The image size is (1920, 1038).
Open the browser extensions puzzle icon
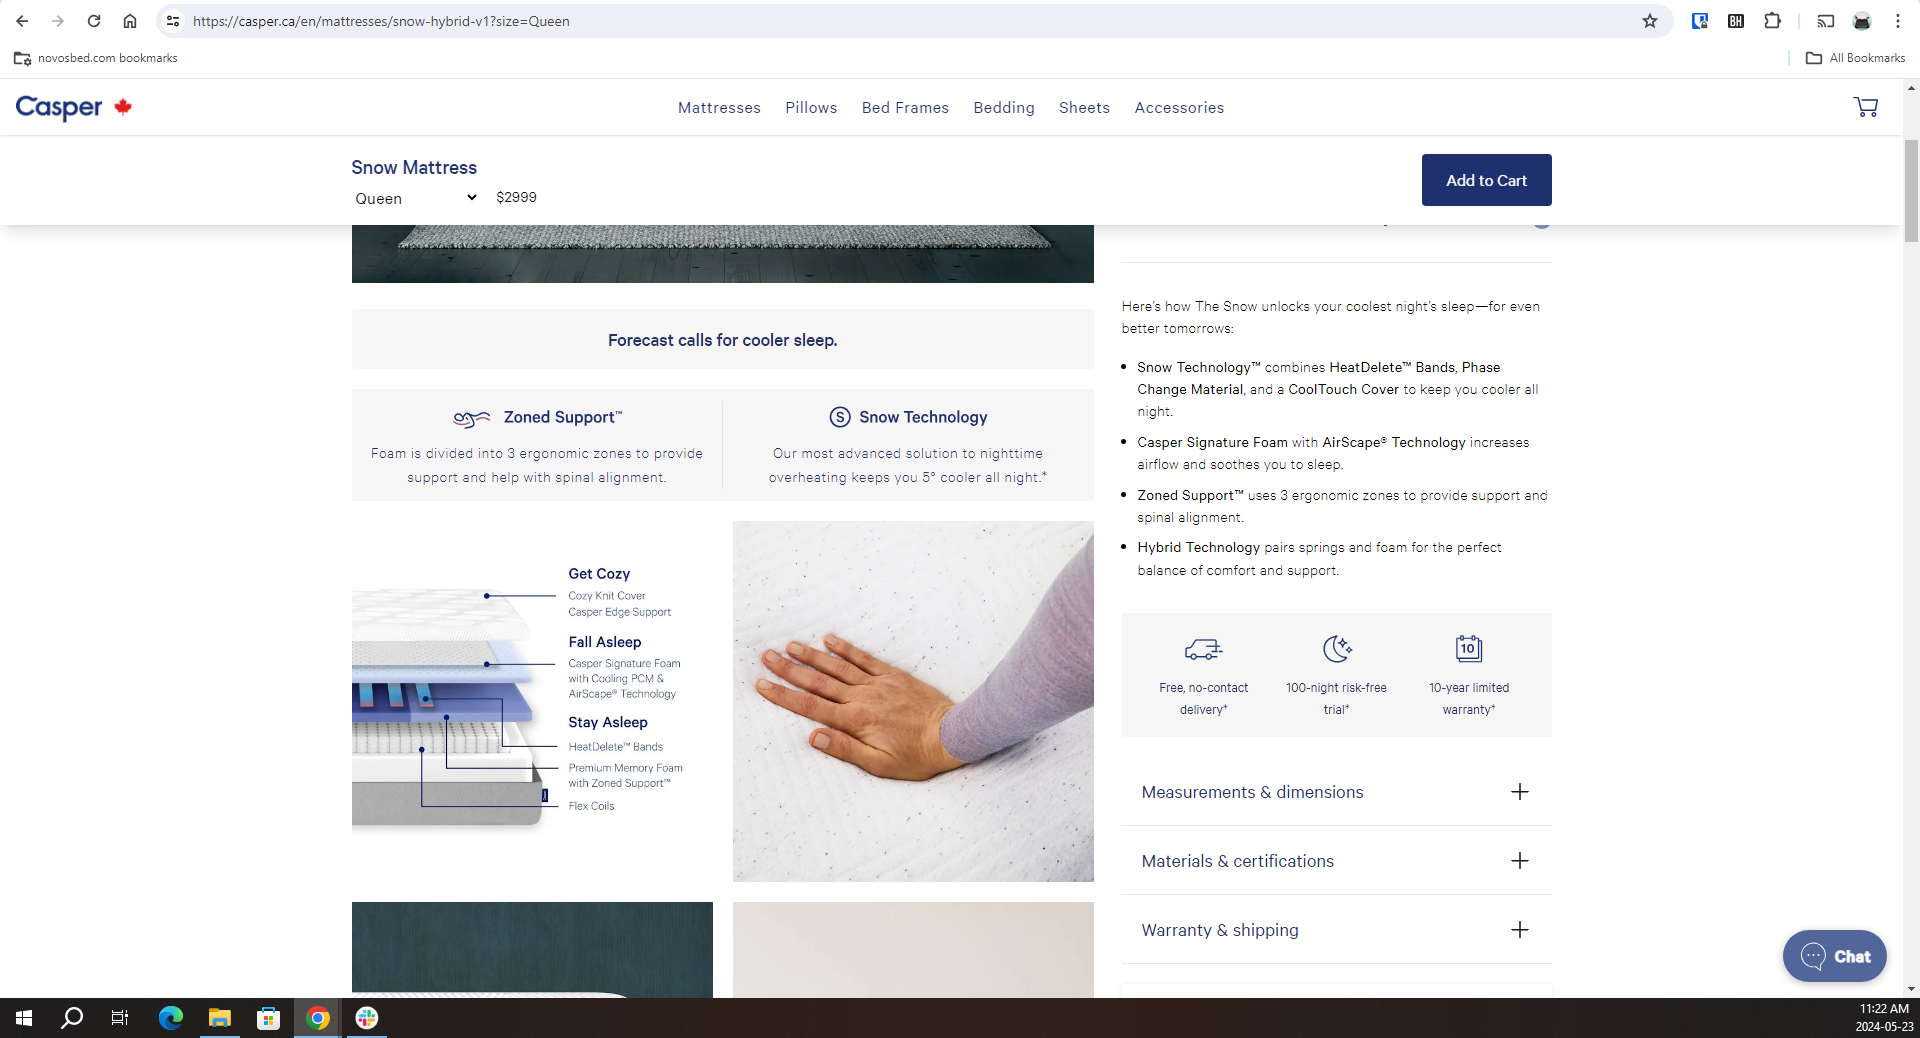[1772, 21]
